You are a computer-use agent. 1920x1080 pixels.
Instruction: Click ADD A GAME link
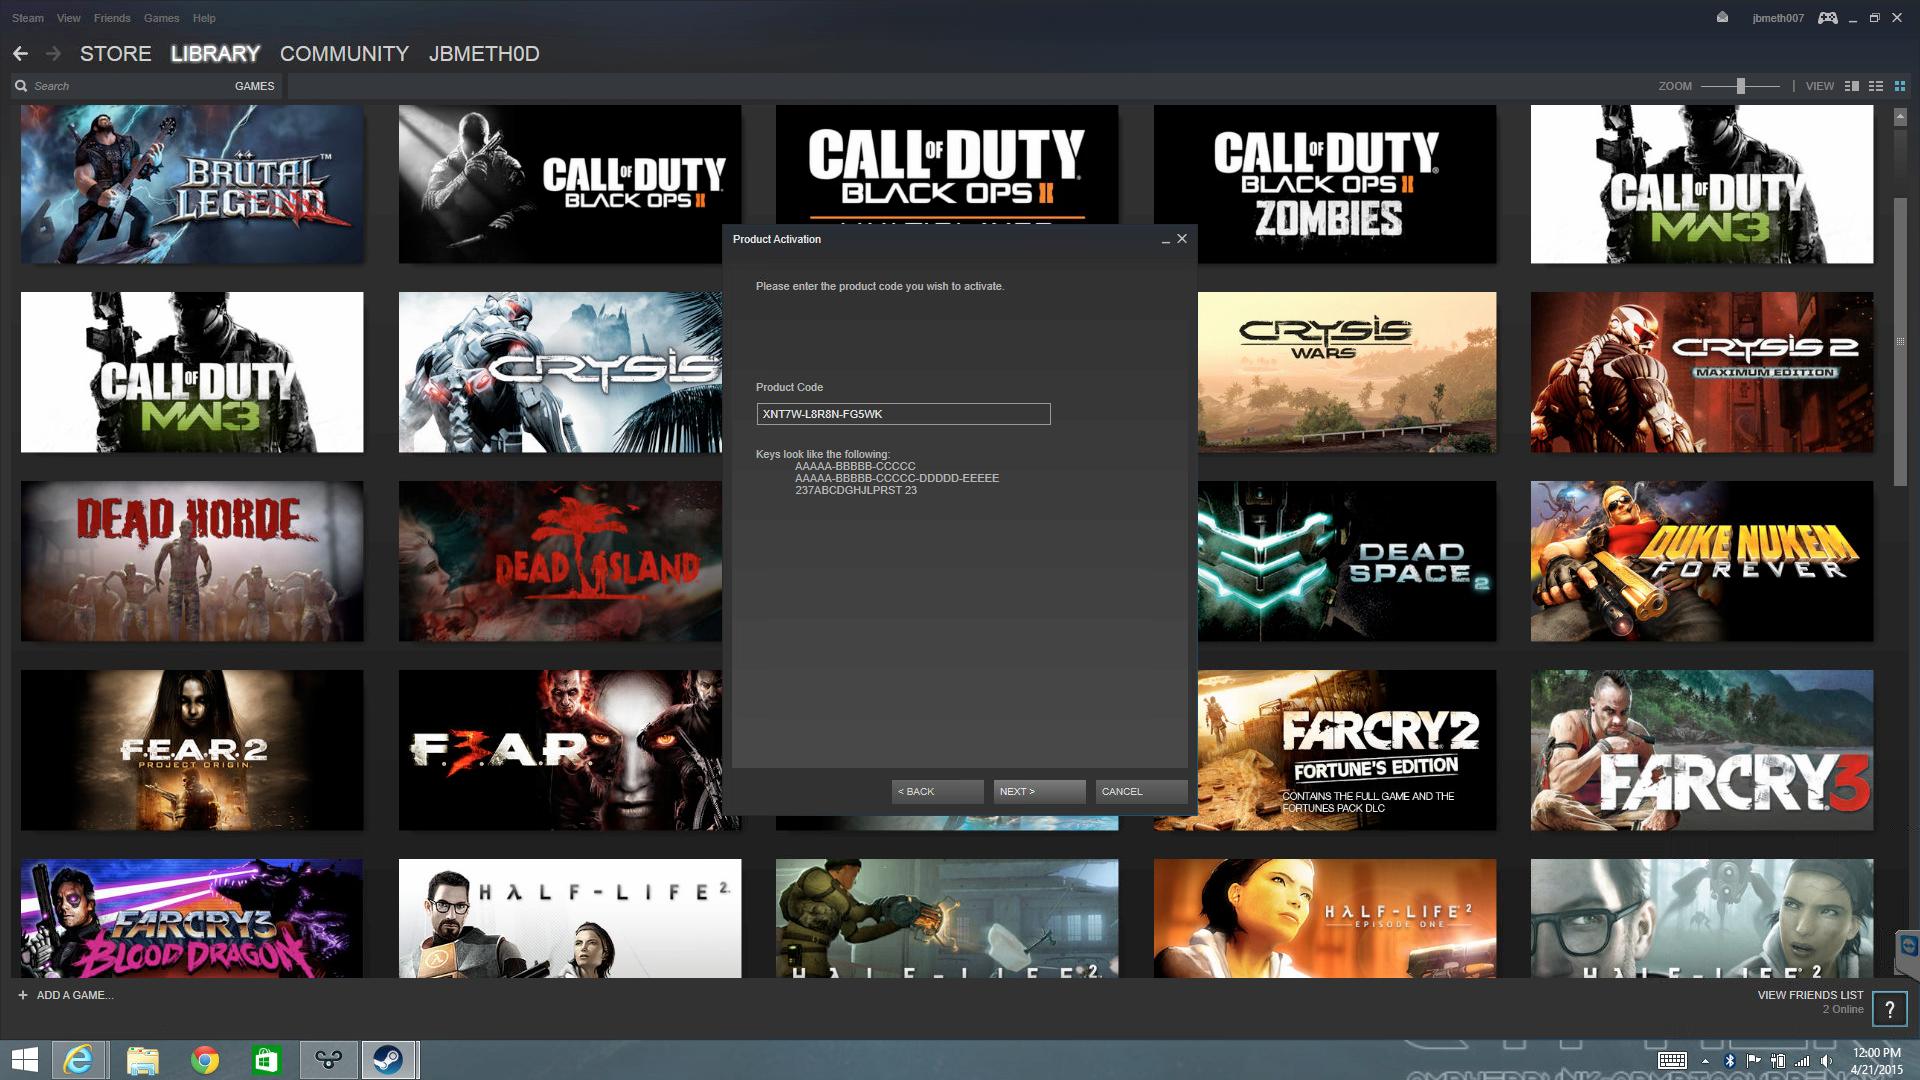[75, 995]
